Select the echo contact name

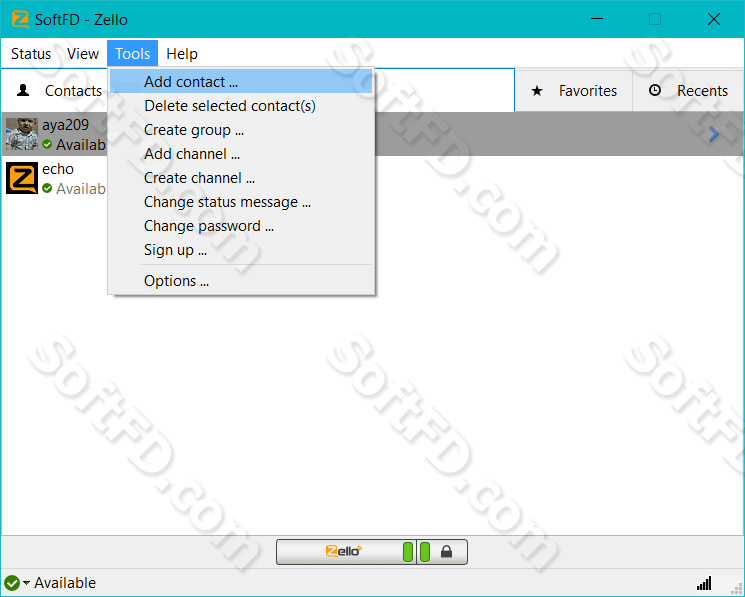[x=57, y=169]
